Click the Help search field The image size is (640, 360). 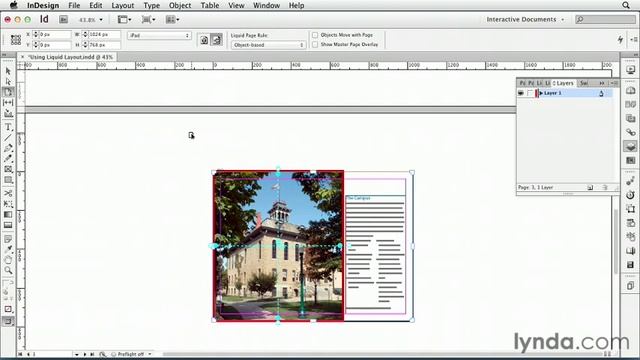click(605, 19)
